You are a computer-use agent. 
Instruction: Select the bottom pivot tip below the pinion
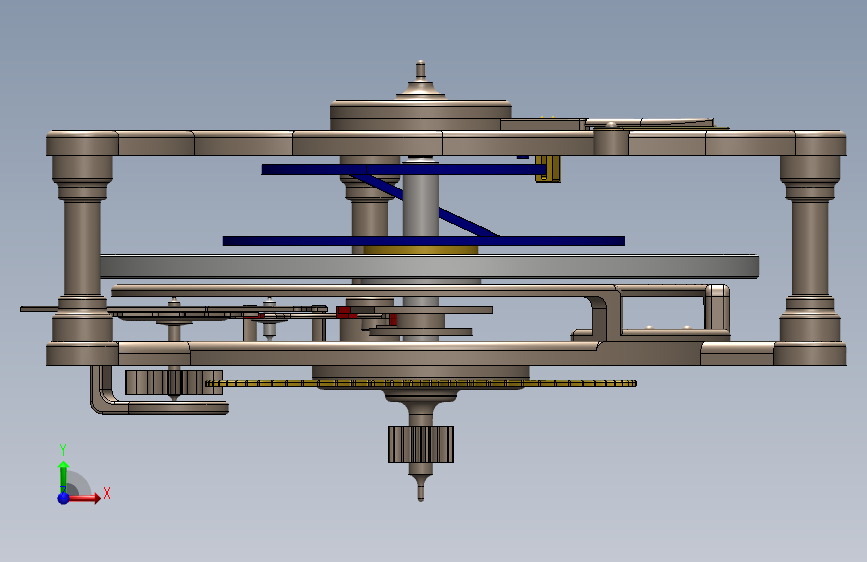coord(421,489)
